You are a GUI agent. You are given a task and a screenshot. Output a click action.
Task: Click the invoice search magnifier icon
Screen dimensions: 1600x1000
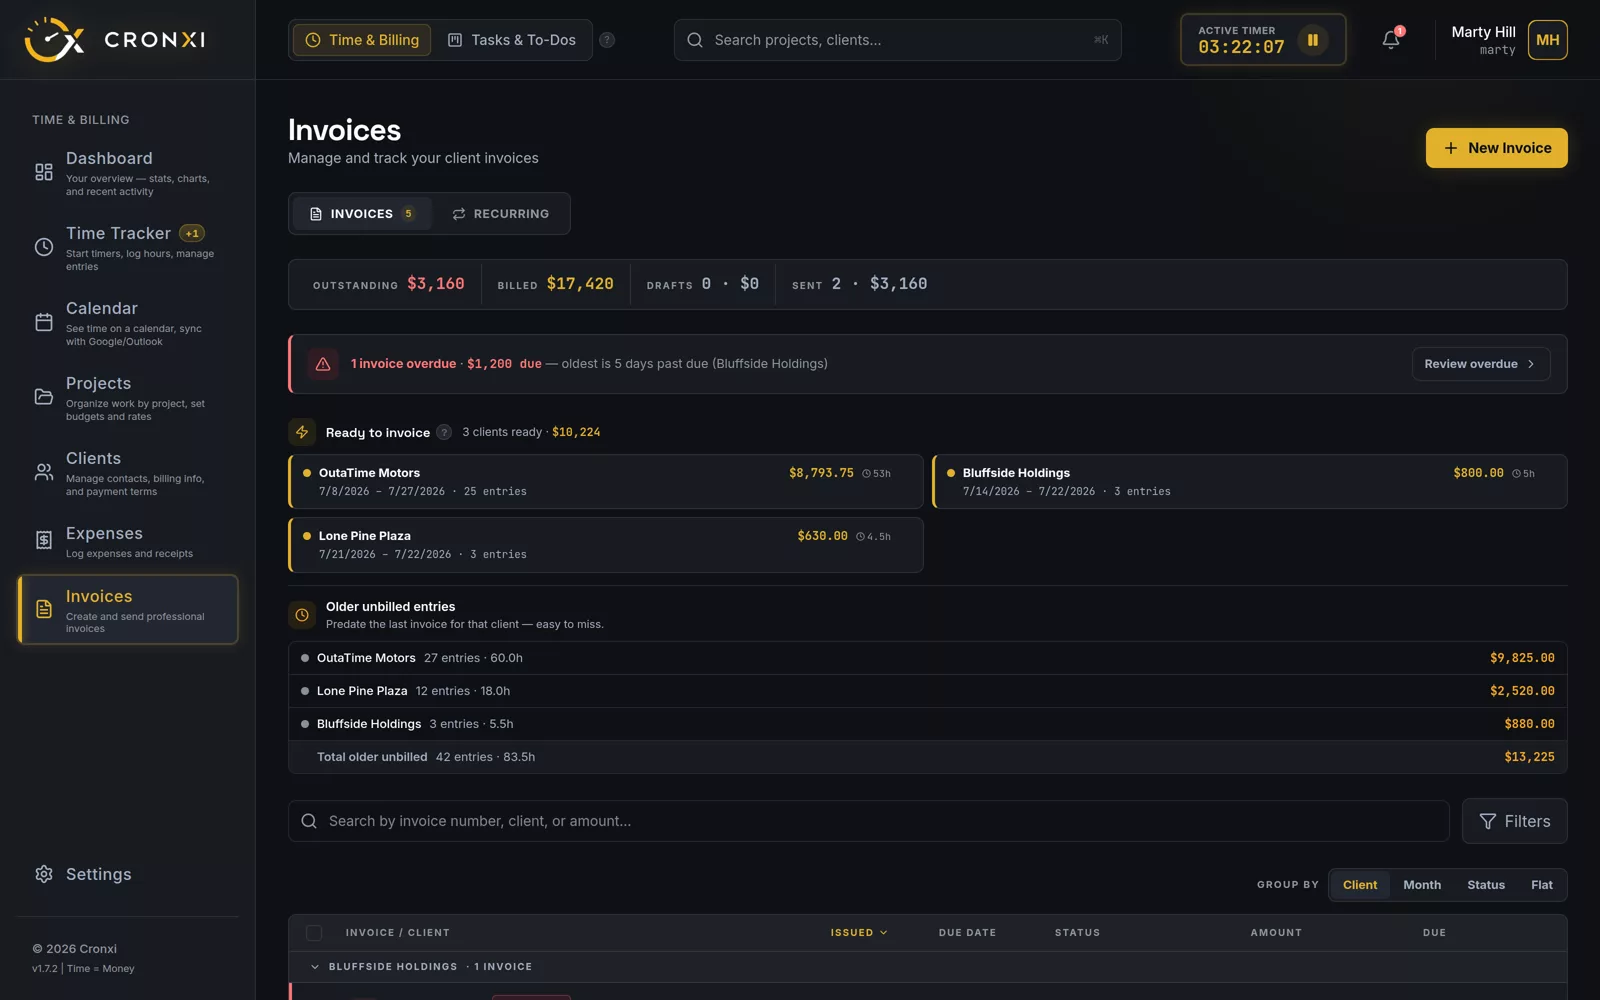click(x=309, y=821)
